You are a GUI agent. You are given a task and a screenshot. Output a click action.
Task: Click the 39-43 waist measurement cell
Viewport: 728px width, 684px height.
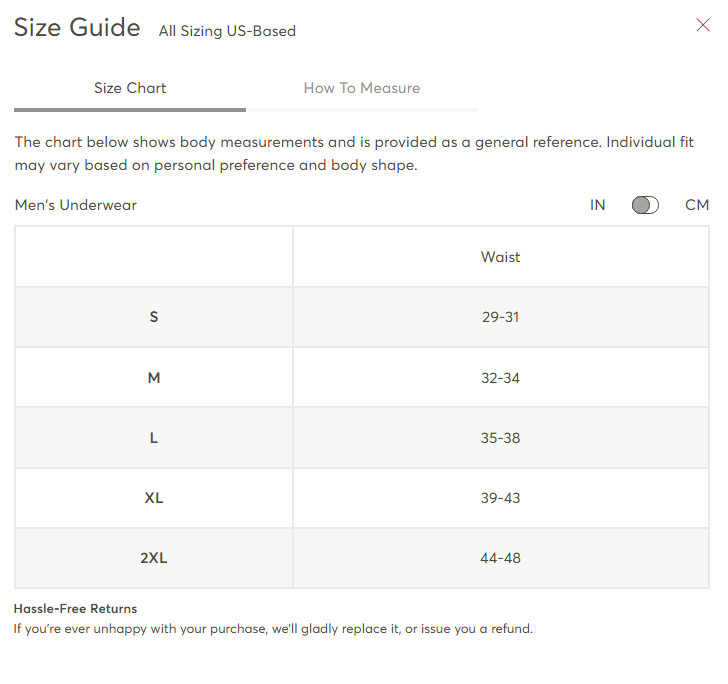click(500, 498)
